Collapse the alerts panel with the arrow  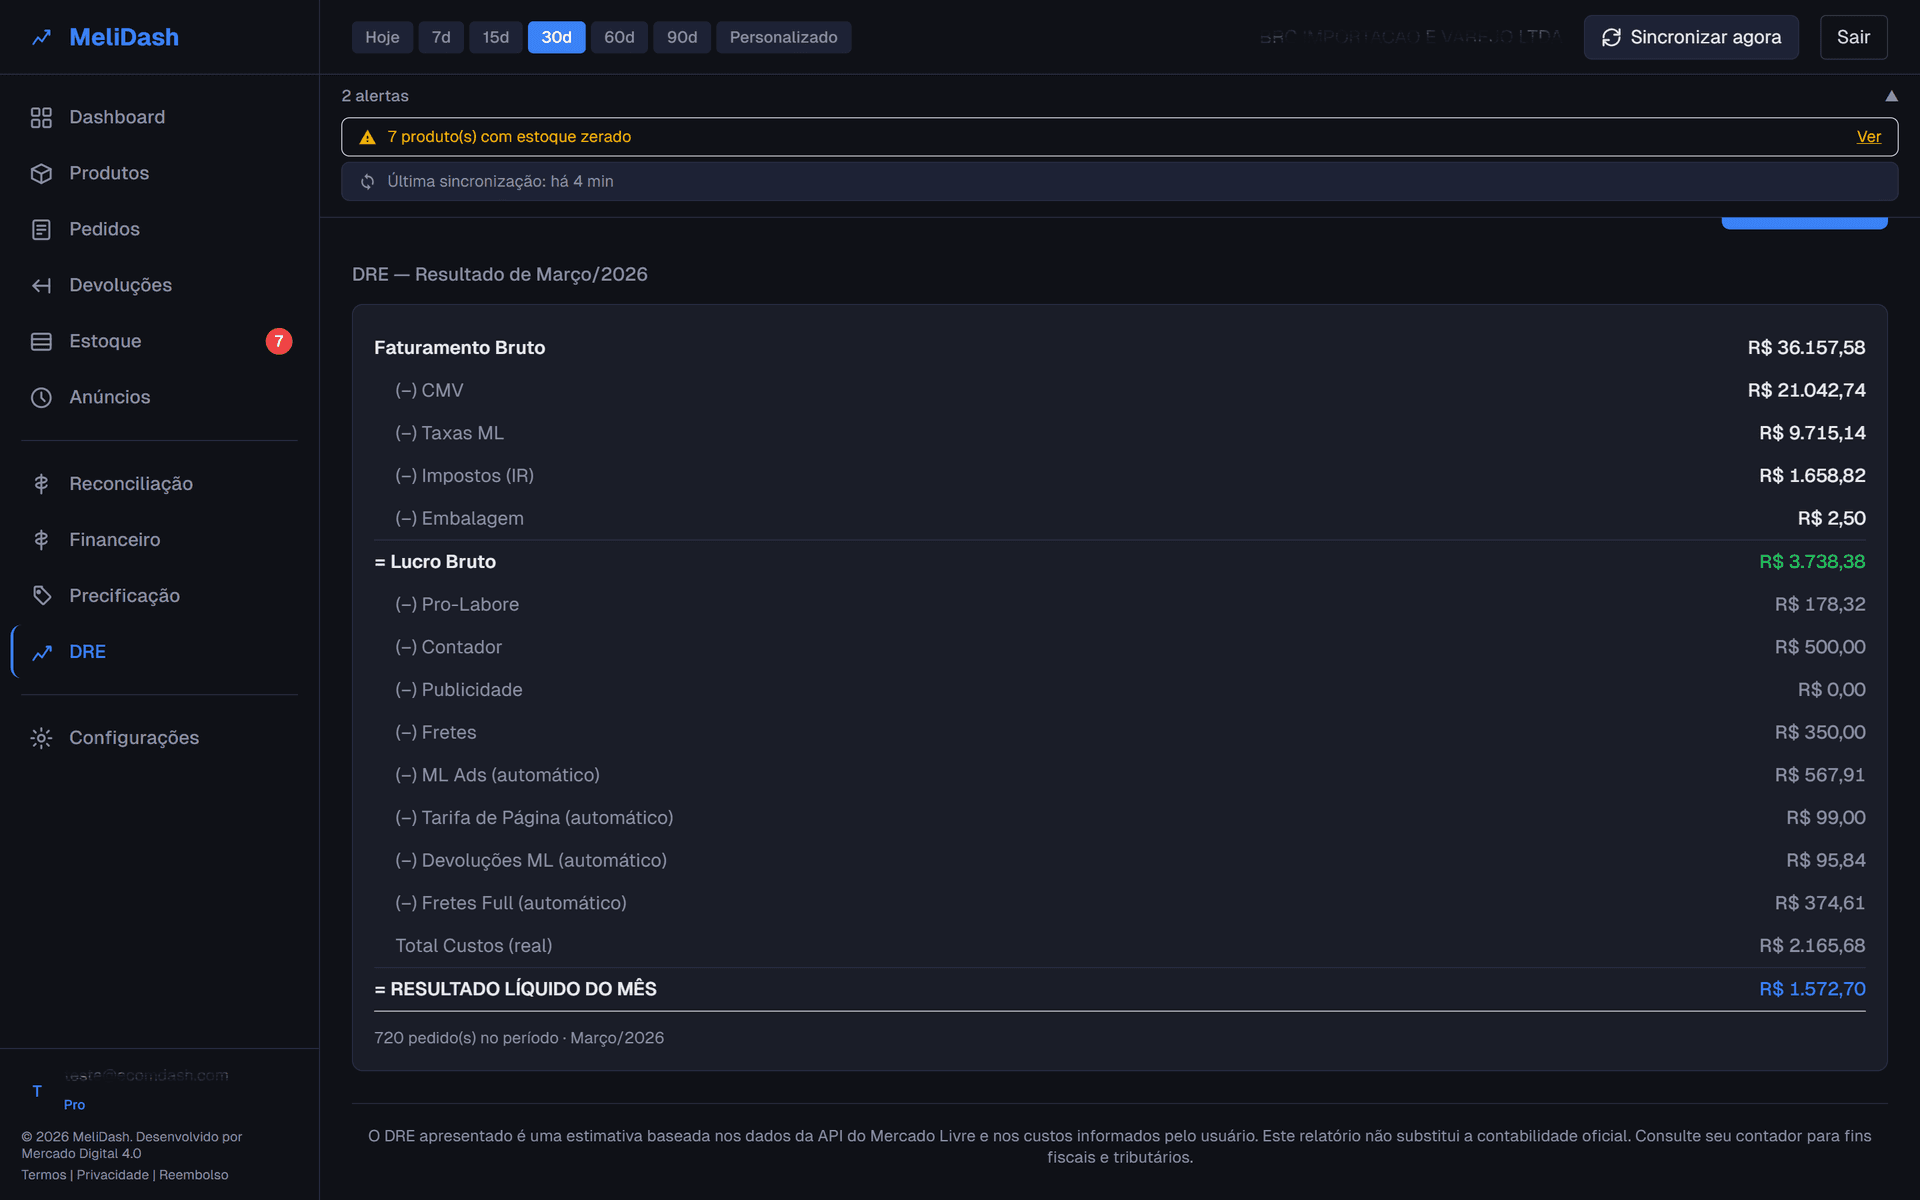1892,95
